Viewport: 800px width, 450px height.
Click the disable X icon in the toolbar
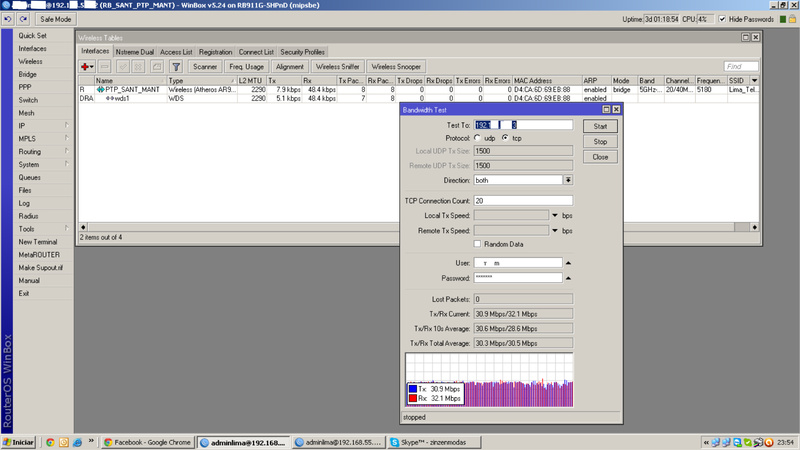[x=140, y=66]
